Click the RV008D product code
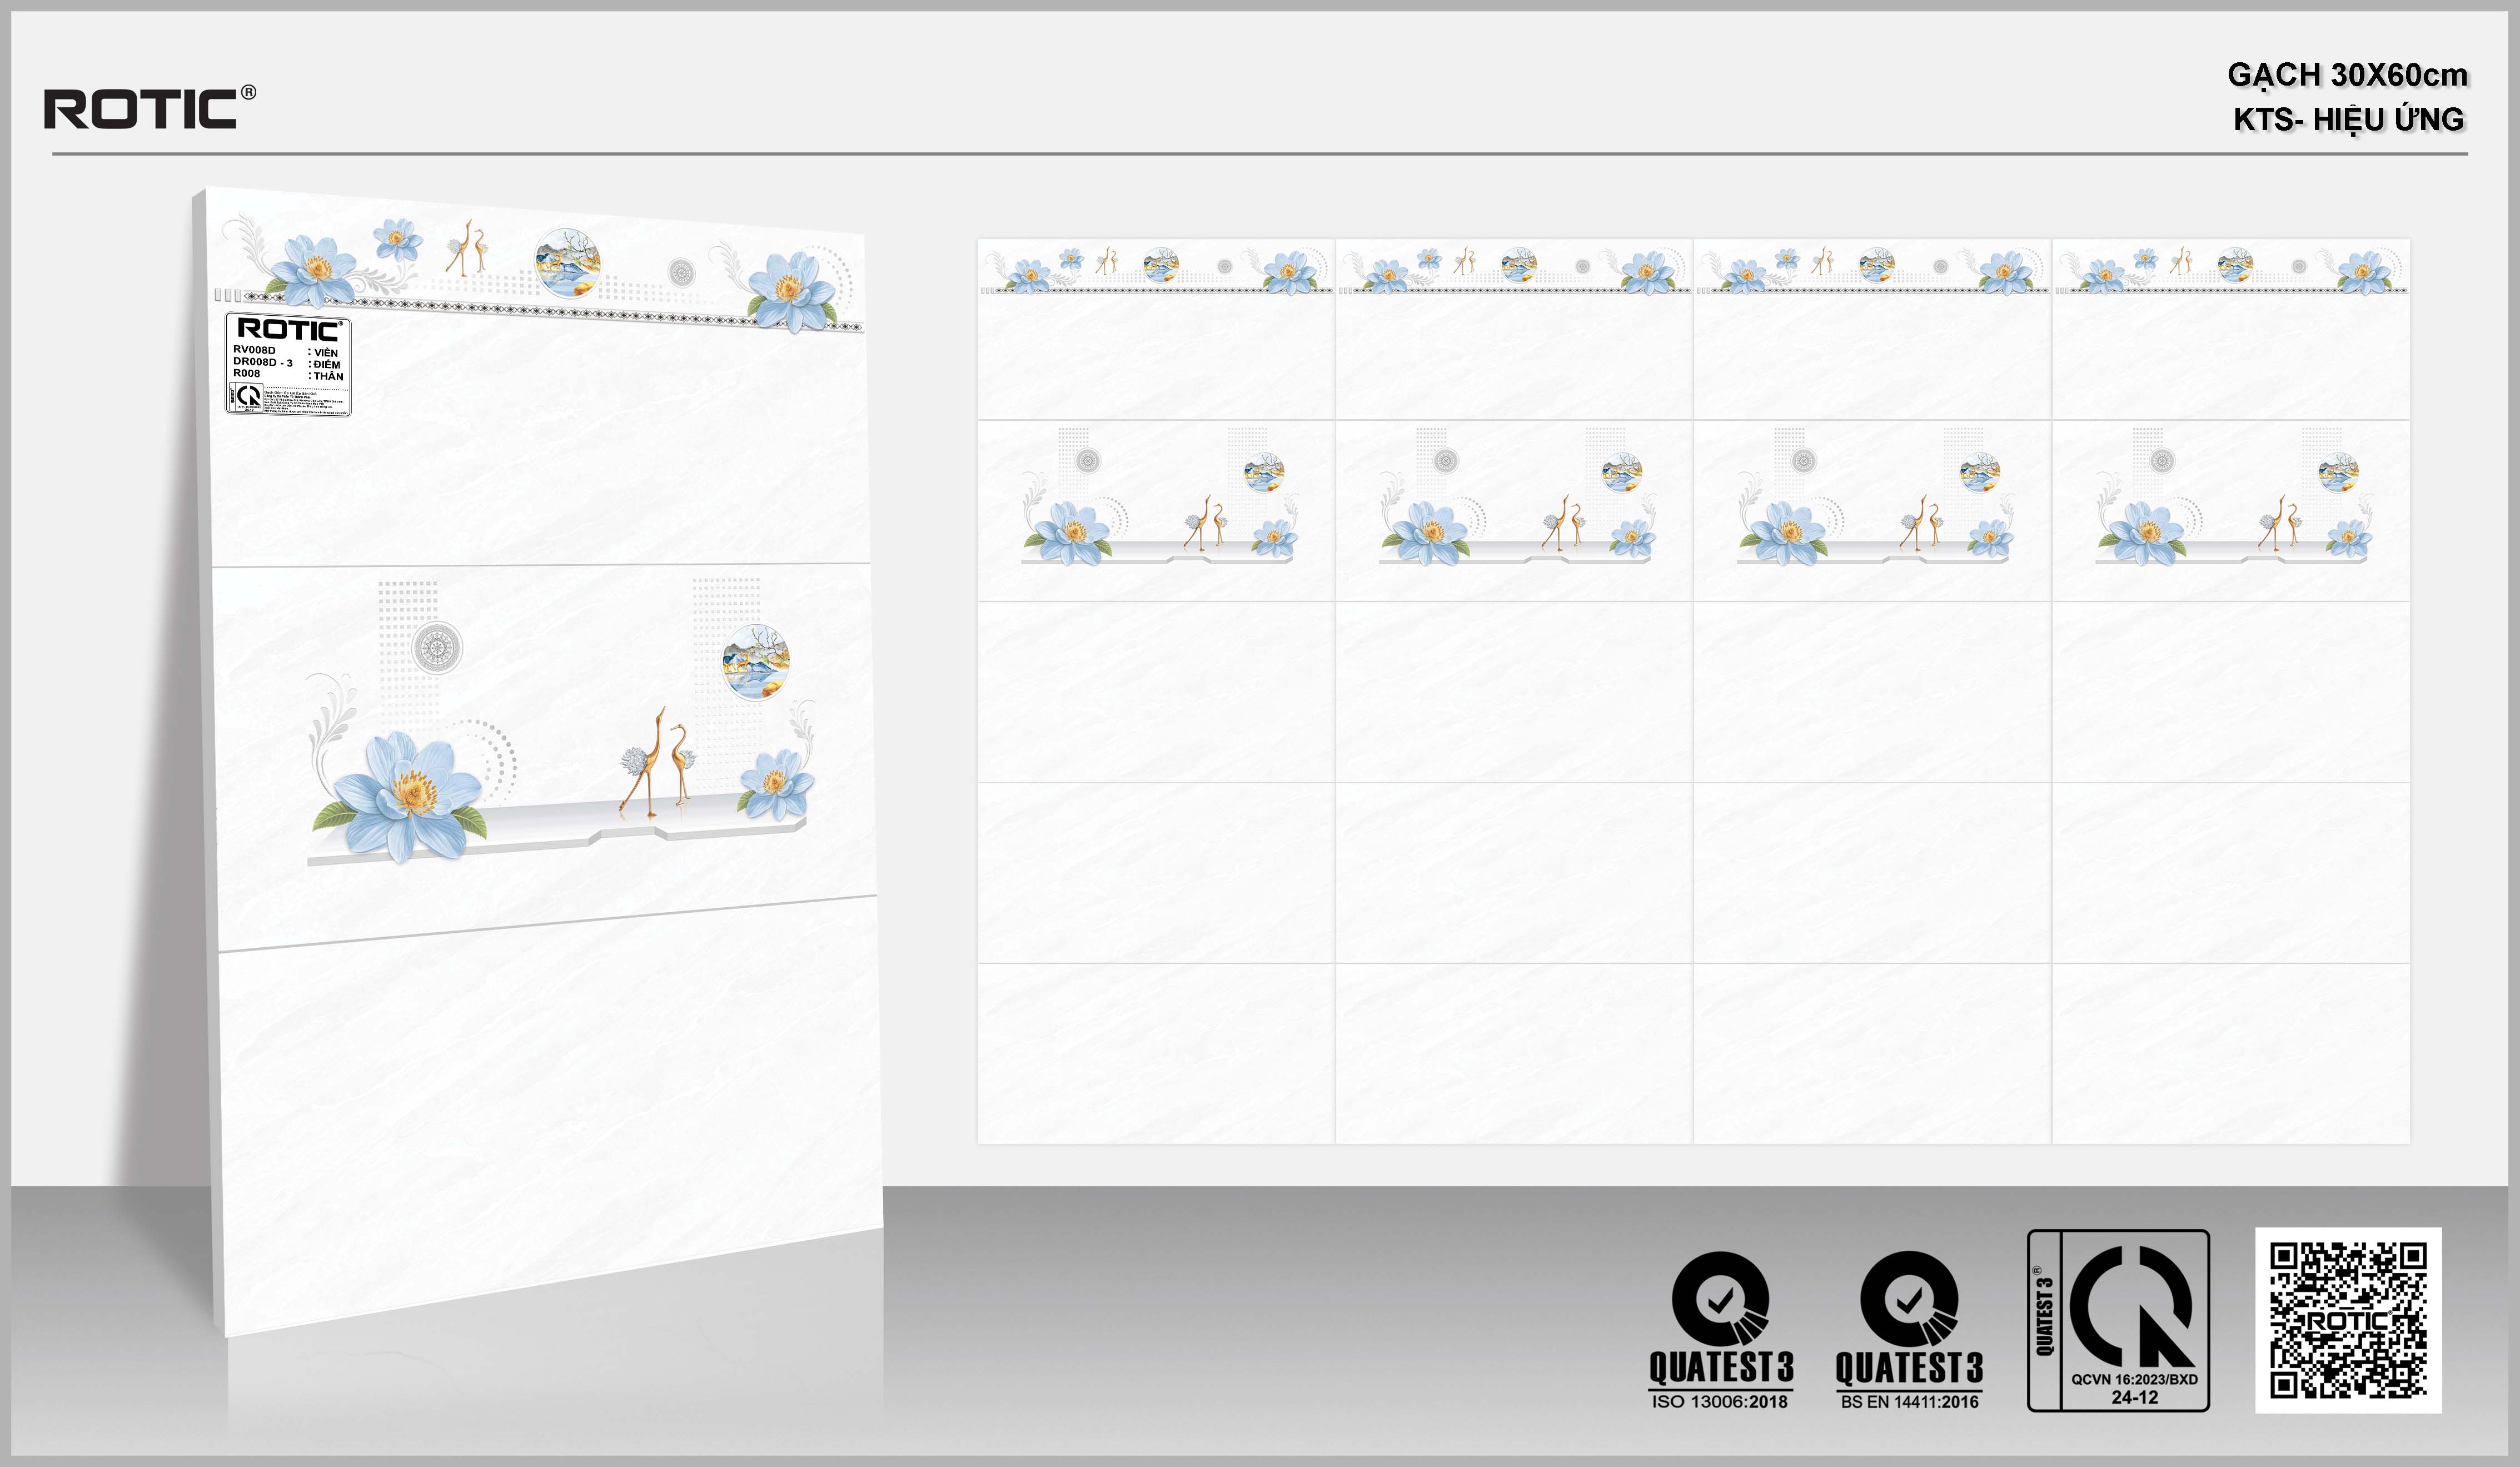 pos(254,350)
